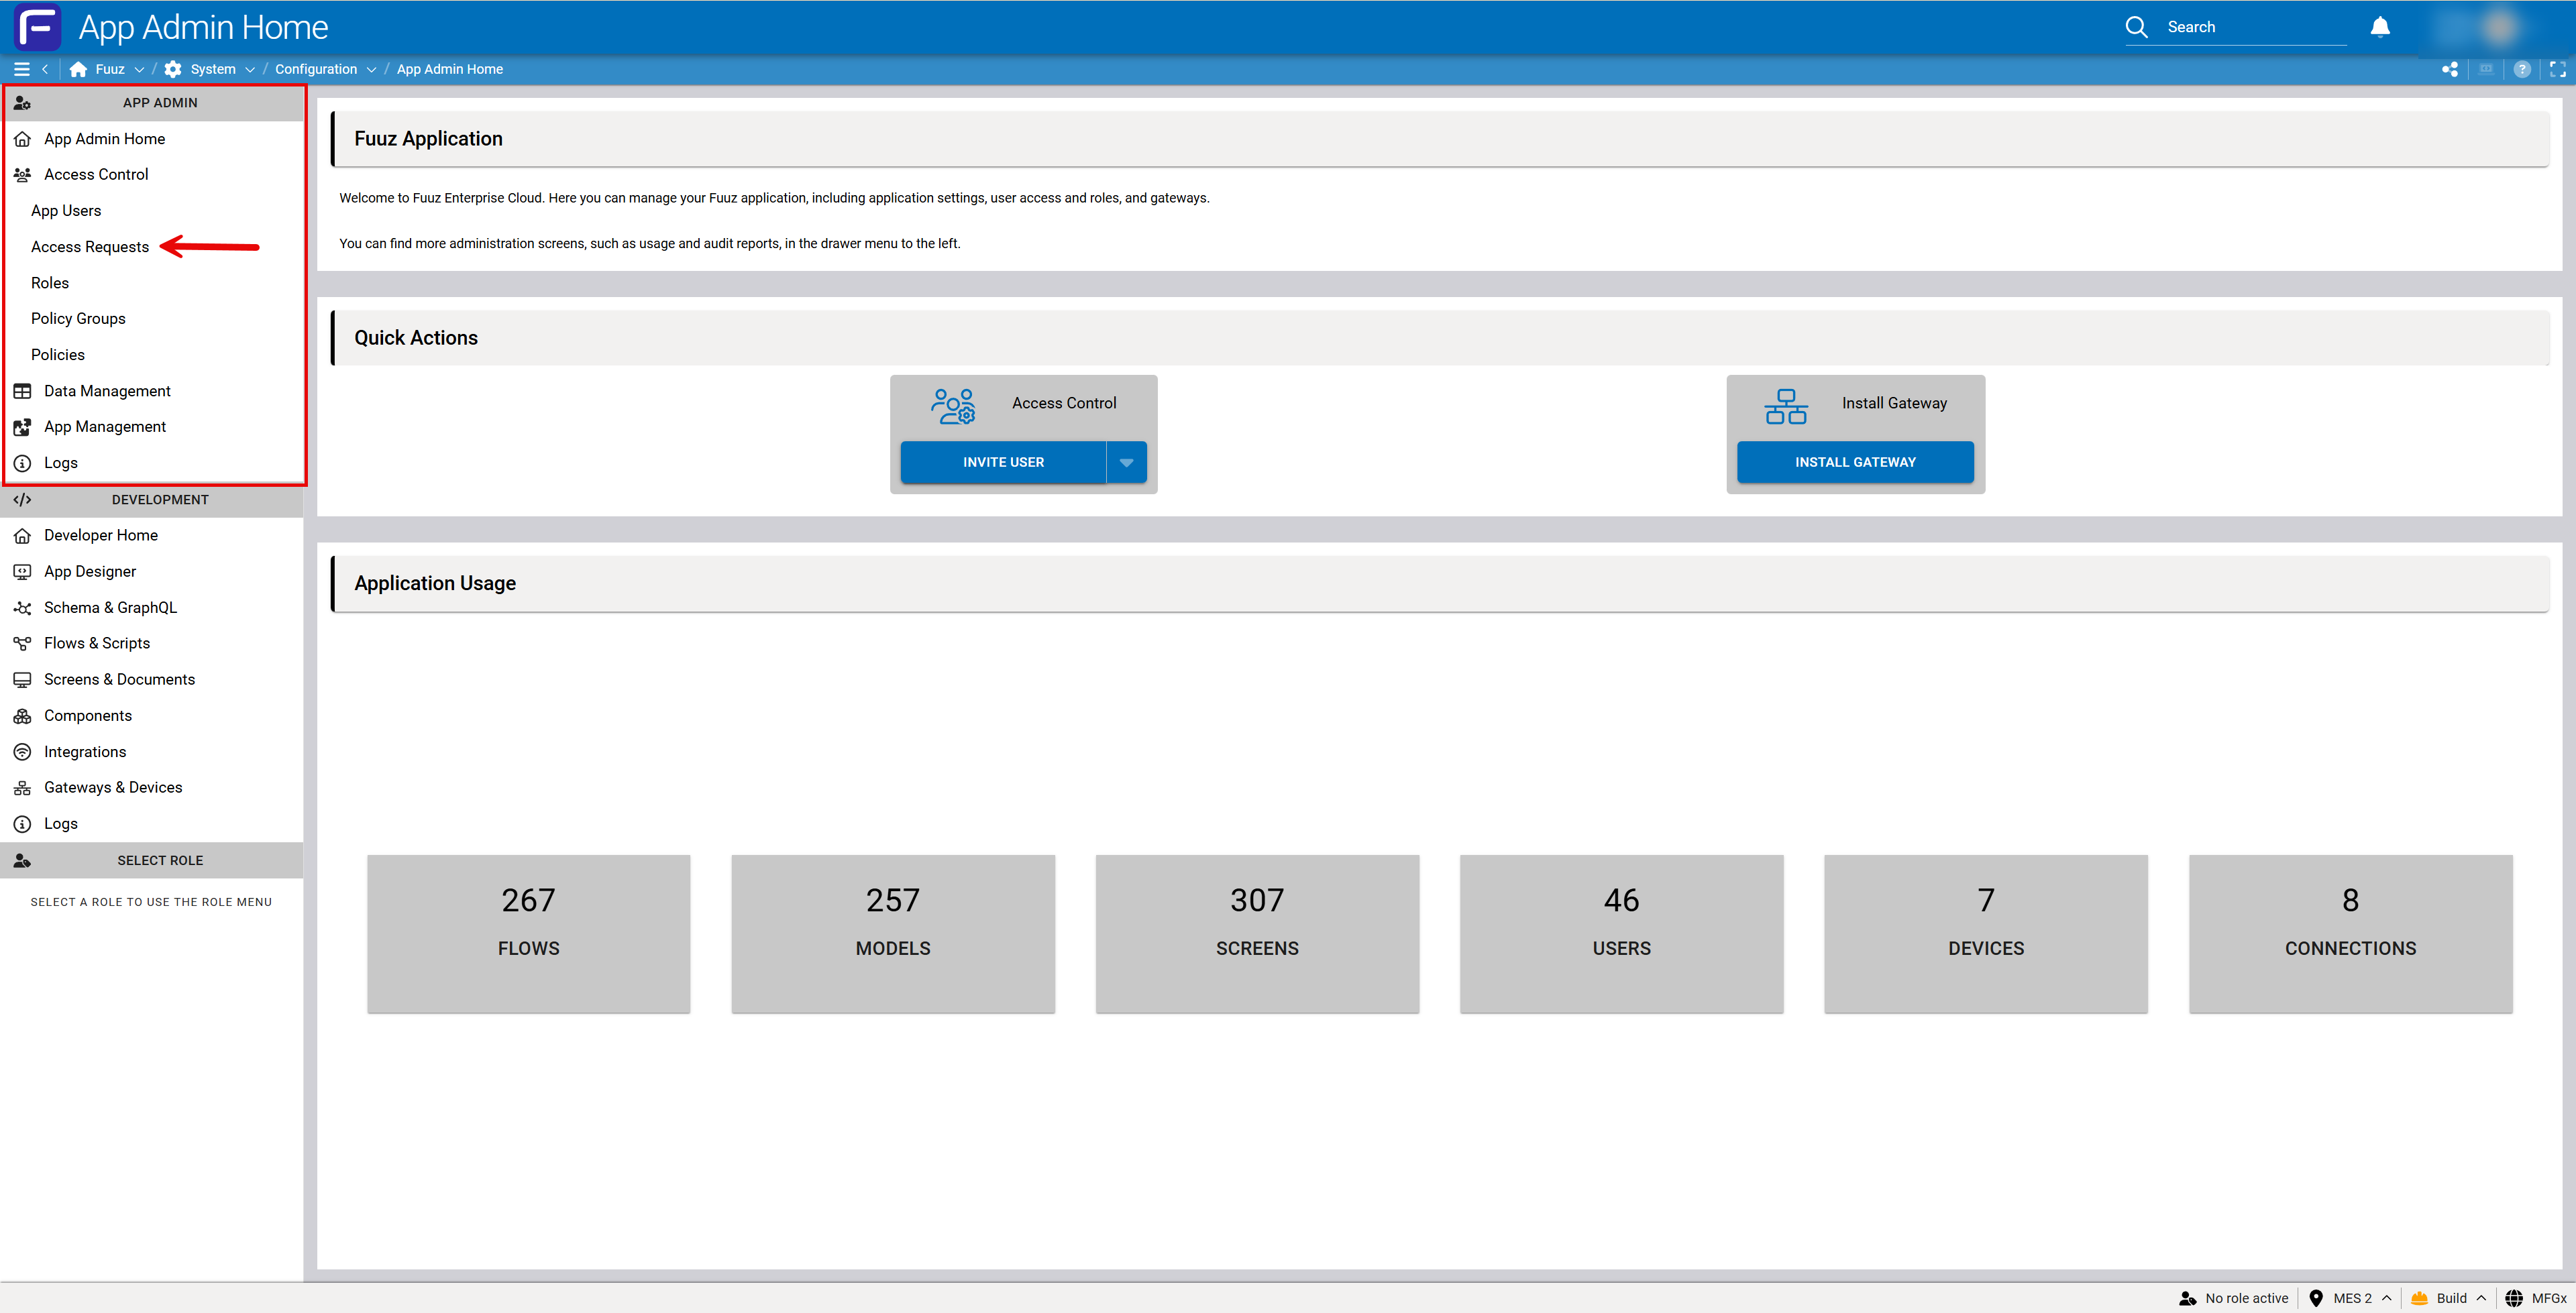Expand the Invite User dropdown arrow

click(1126, 462)
